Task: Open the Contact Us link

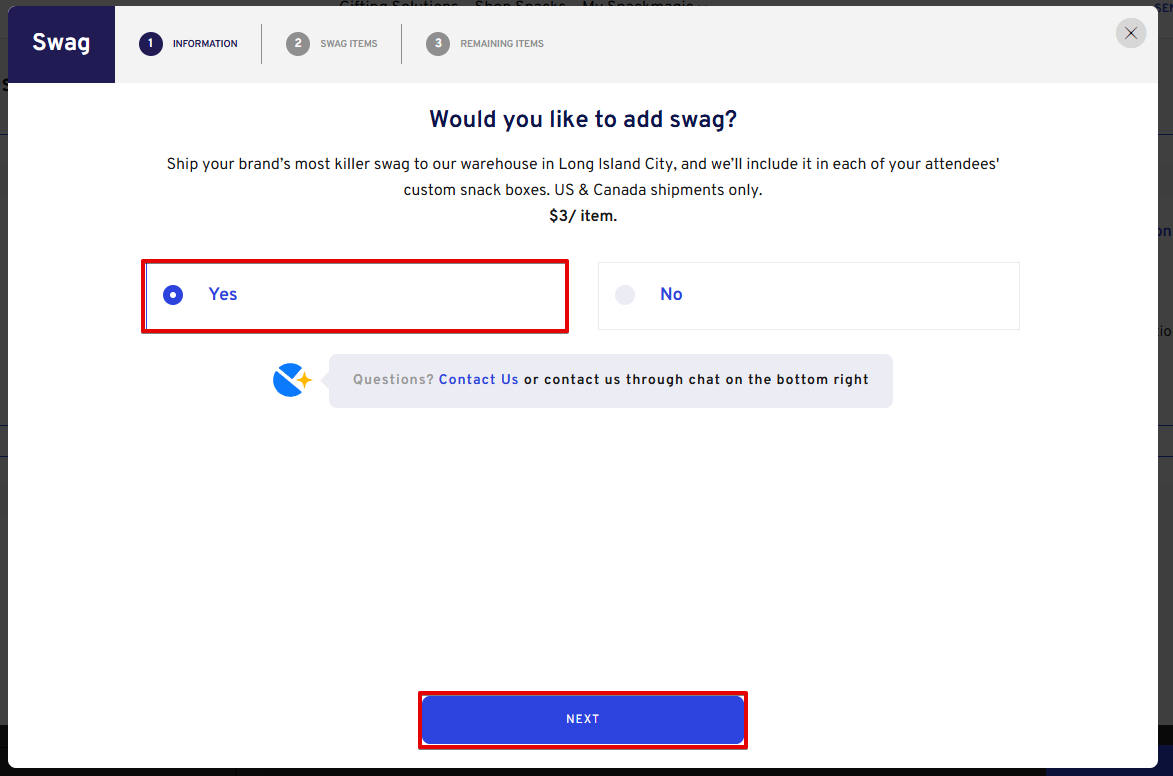Action: [478, 380]
